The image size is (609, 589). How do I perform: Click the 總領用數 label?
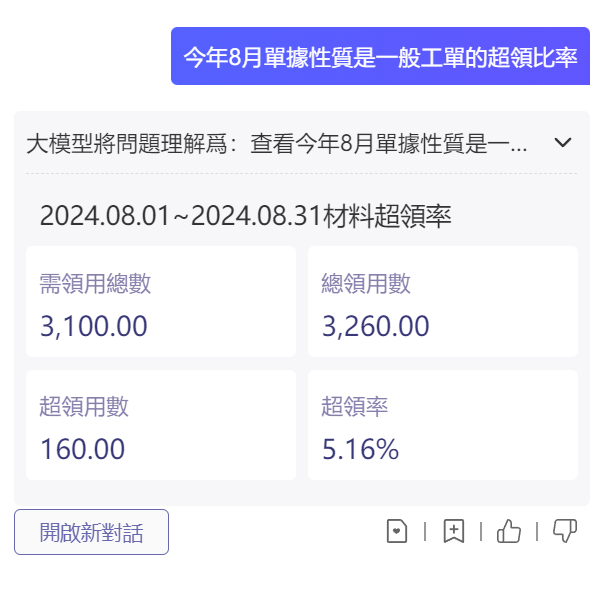point(366,283)
